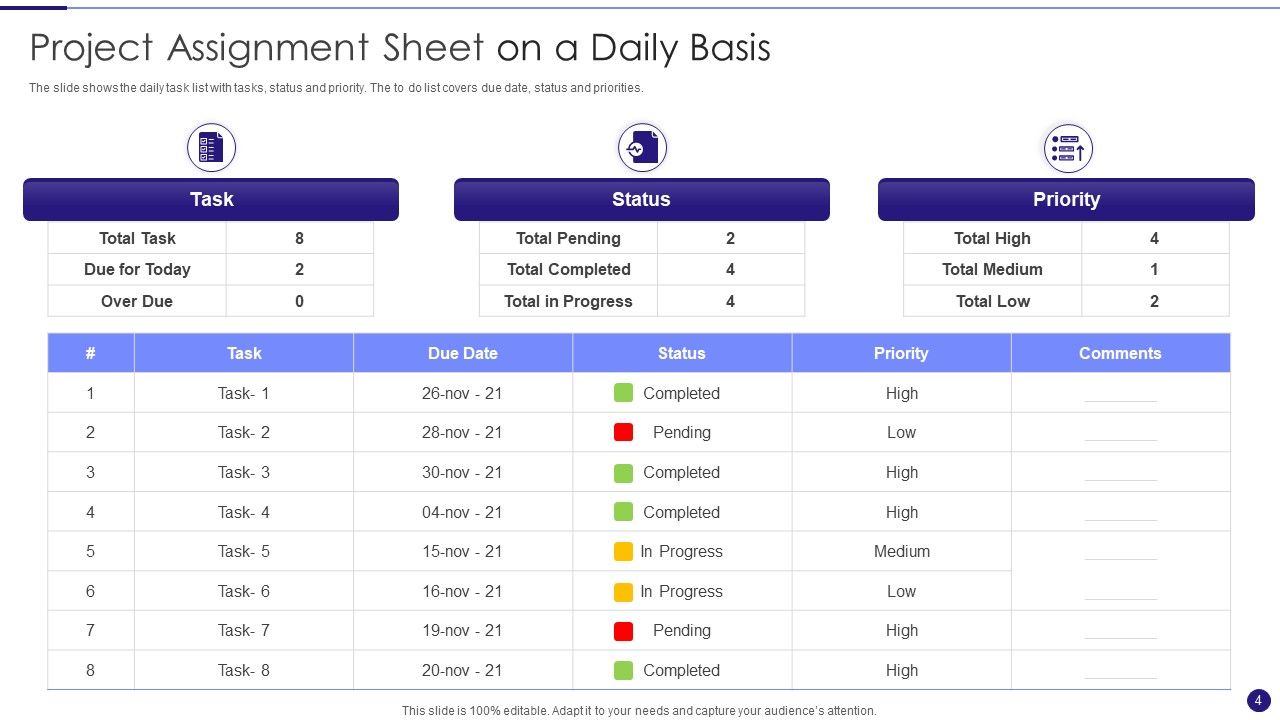The width and height of the screenshot is (1280, 720).
Task: Select the purple Status header banner
Action: (641, 199)
